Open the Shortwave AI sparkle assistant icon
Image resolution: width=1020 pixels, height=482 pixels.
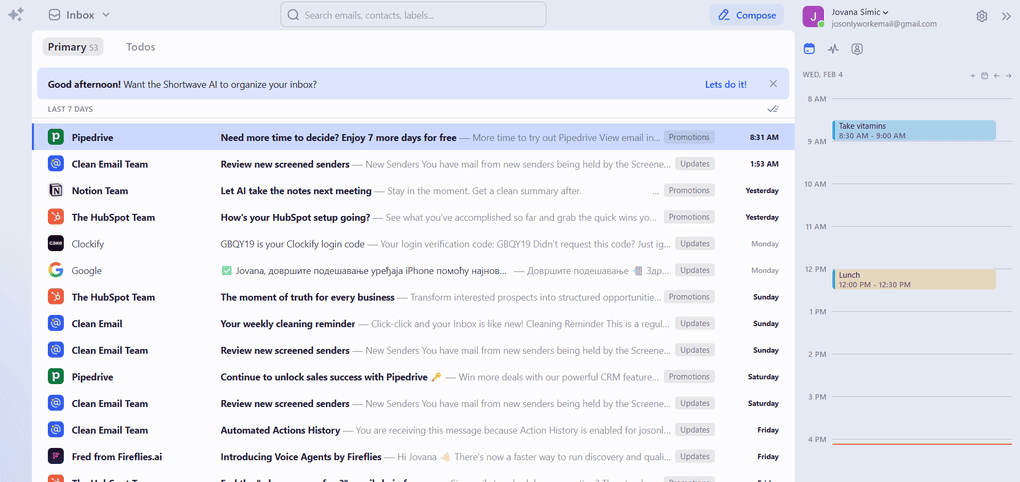16,14
